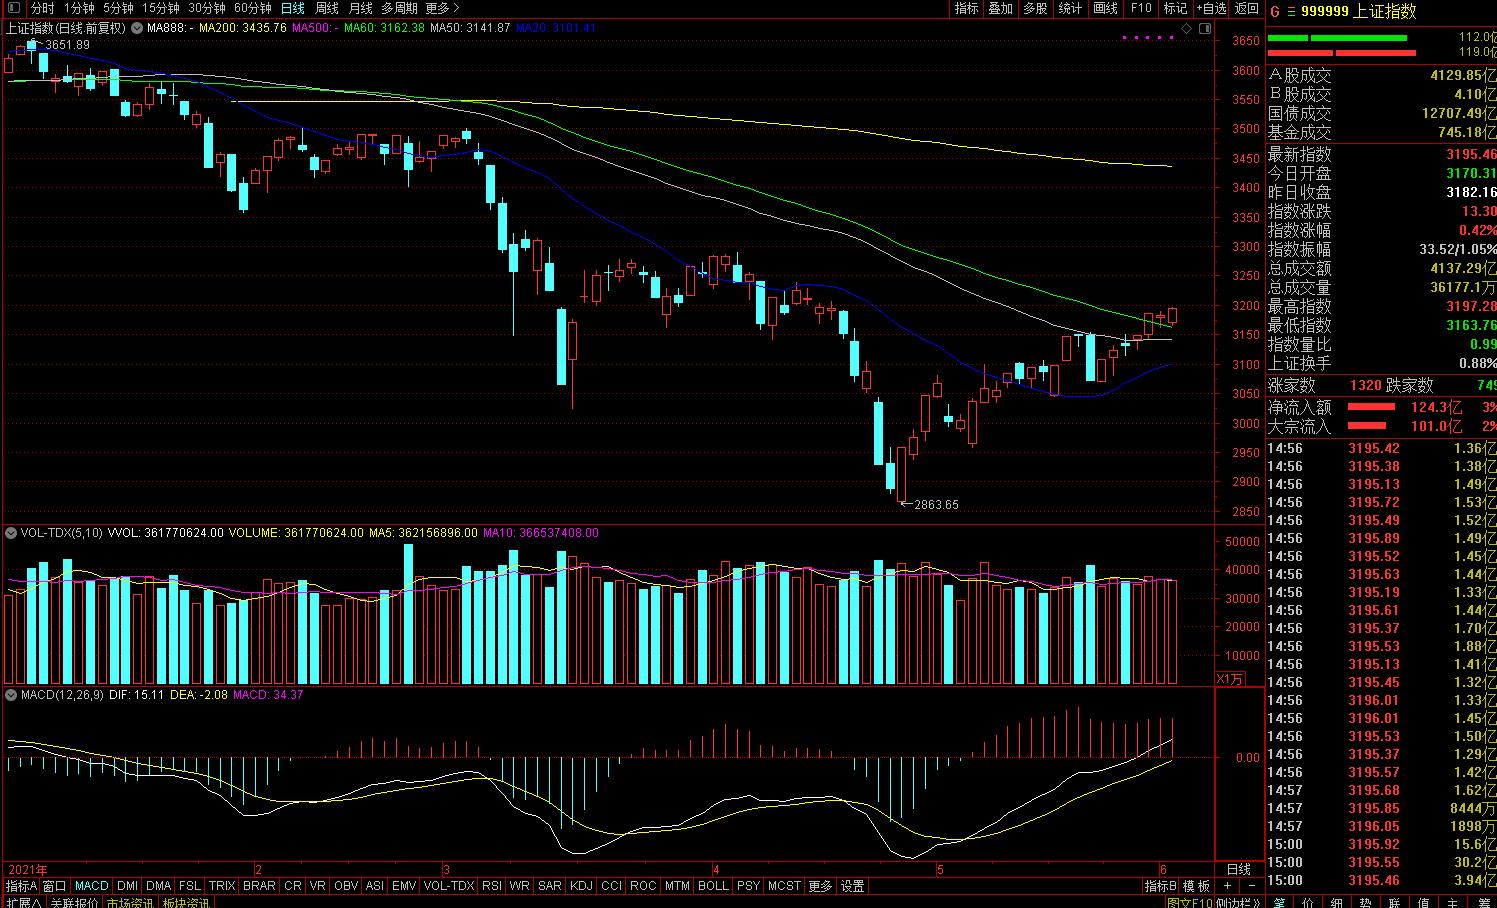The image size is (1497, 908).
Task: Click the 叠加 overlay toolbar button
Action: point(1001,8)
